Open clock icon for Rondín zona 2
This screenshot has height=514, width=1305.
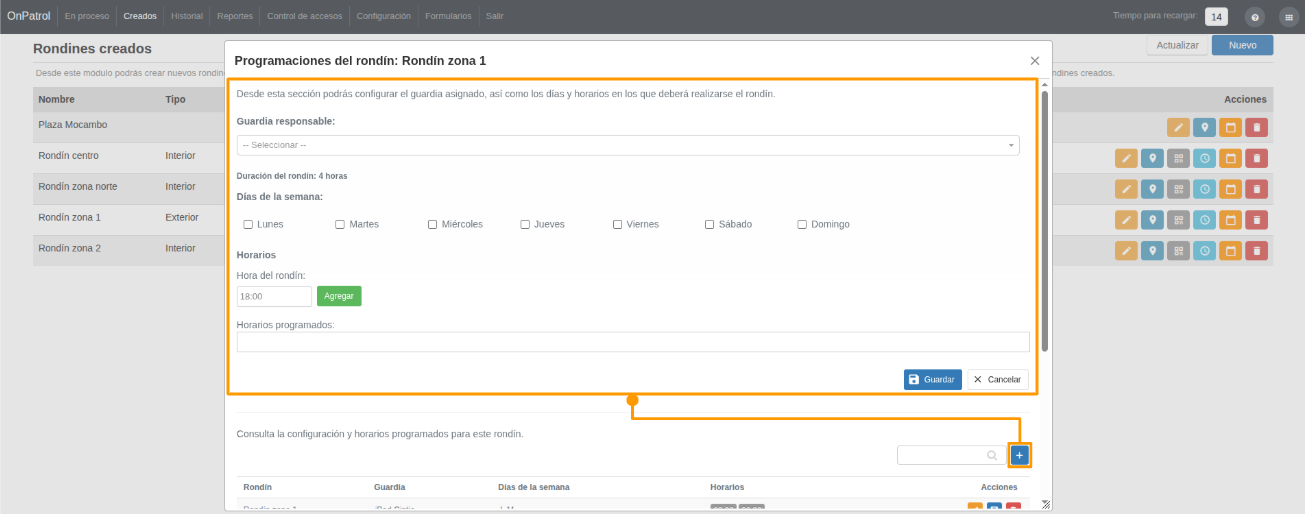(1204, 251)
